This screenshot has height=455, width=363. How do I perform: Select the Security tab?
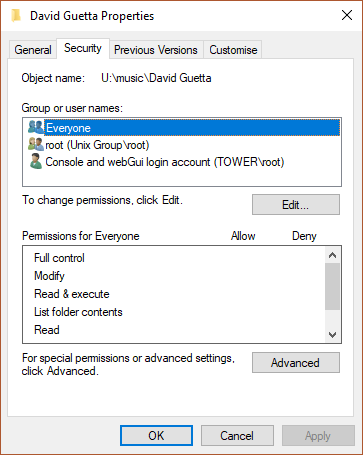coord(83,49)
